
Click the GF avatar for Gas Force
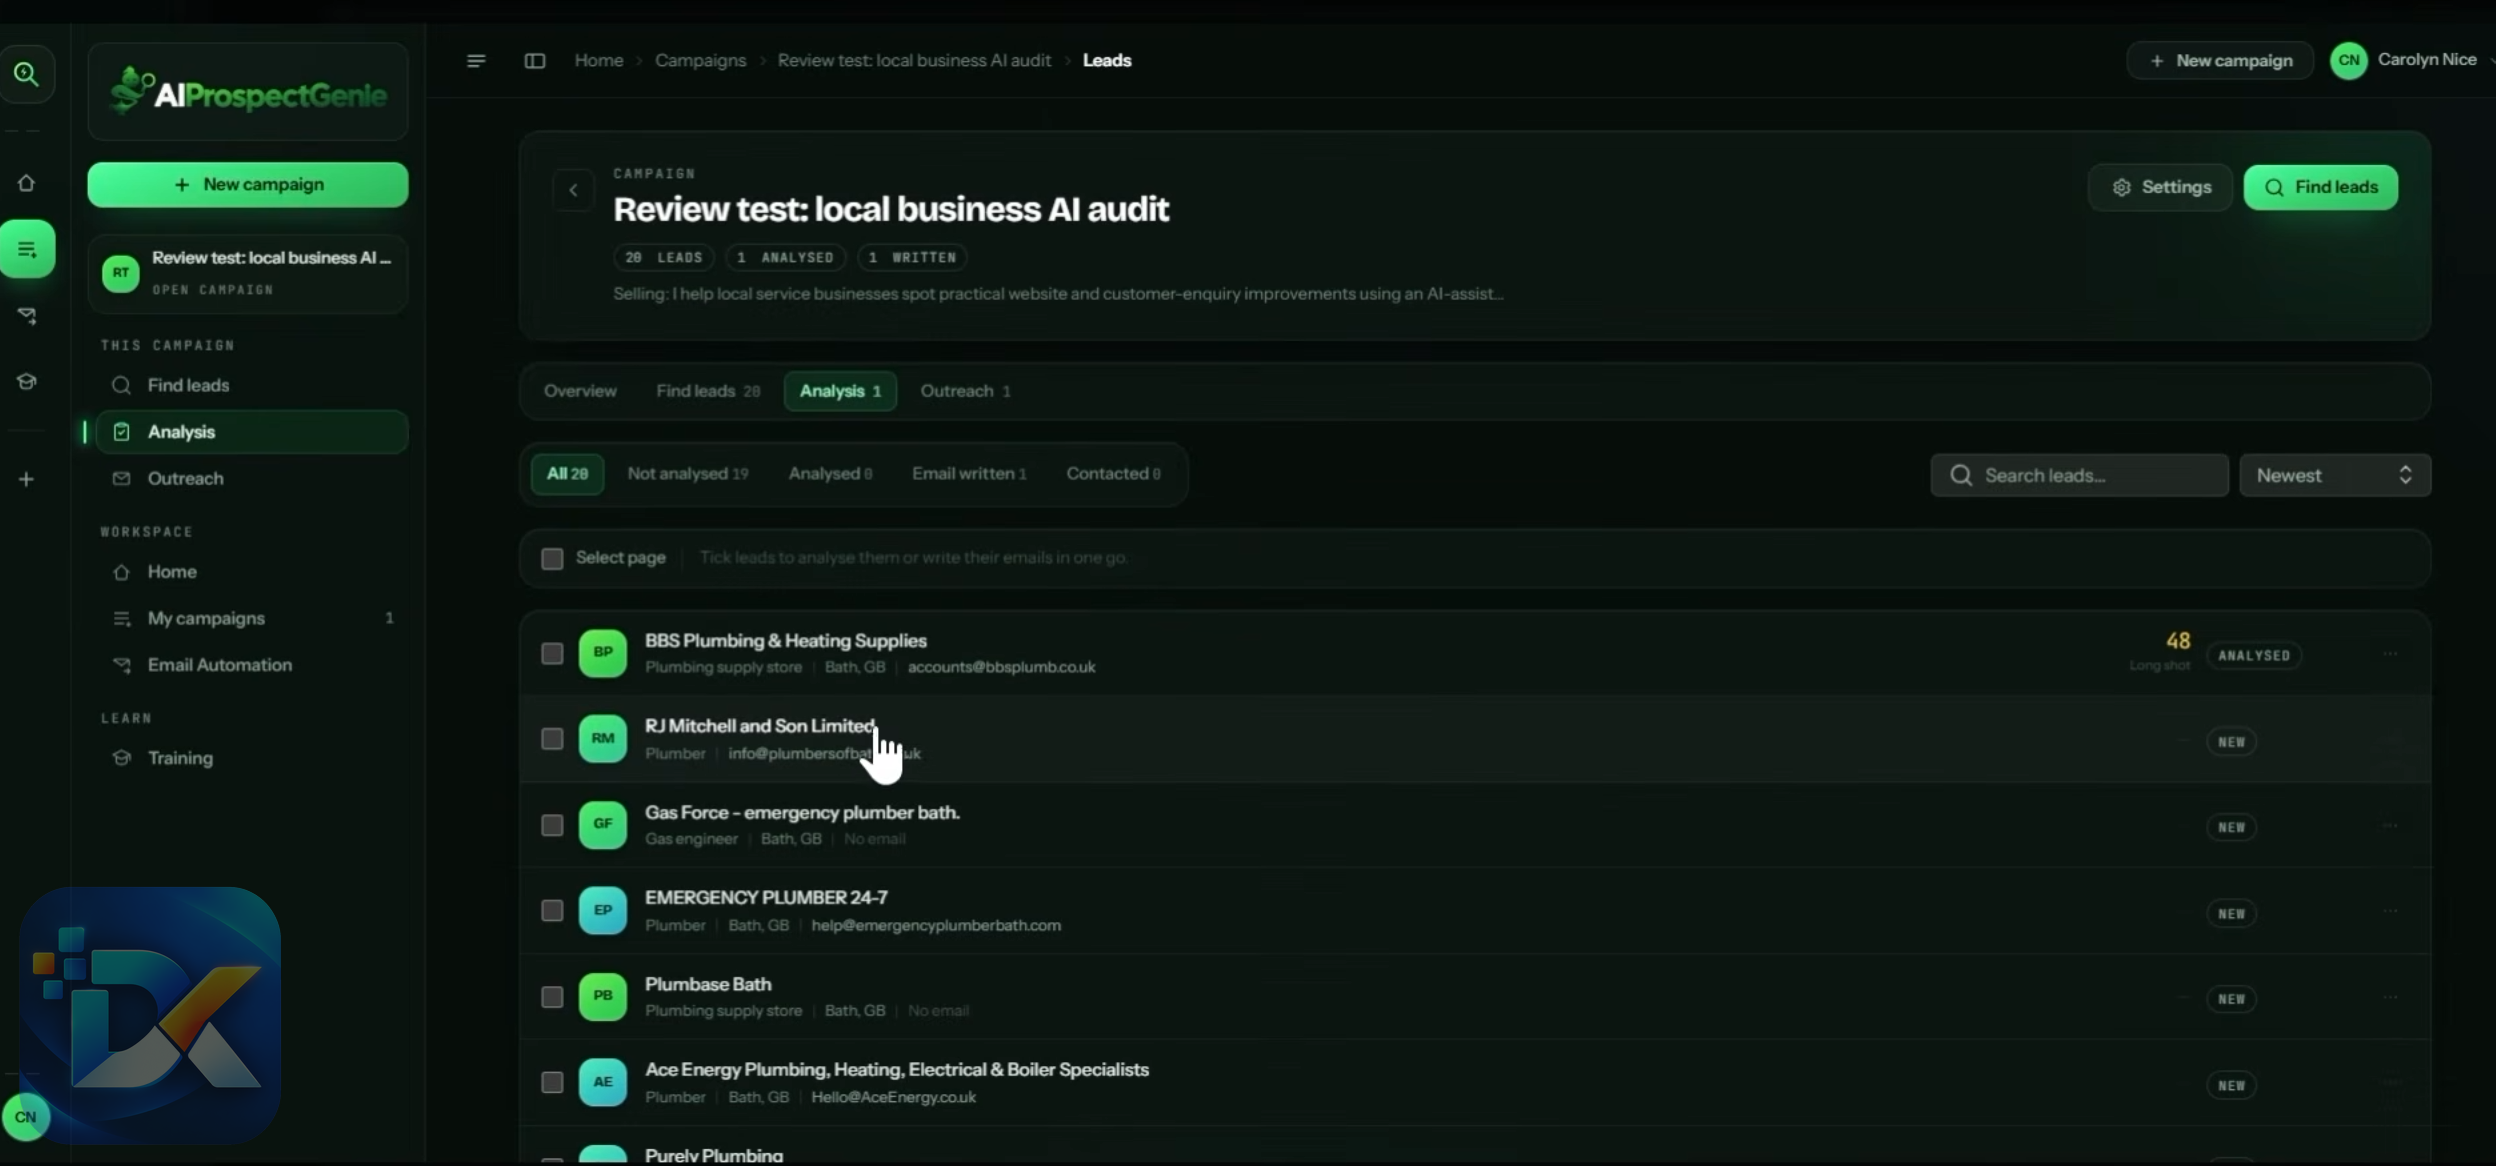click(x=603, y=825)
